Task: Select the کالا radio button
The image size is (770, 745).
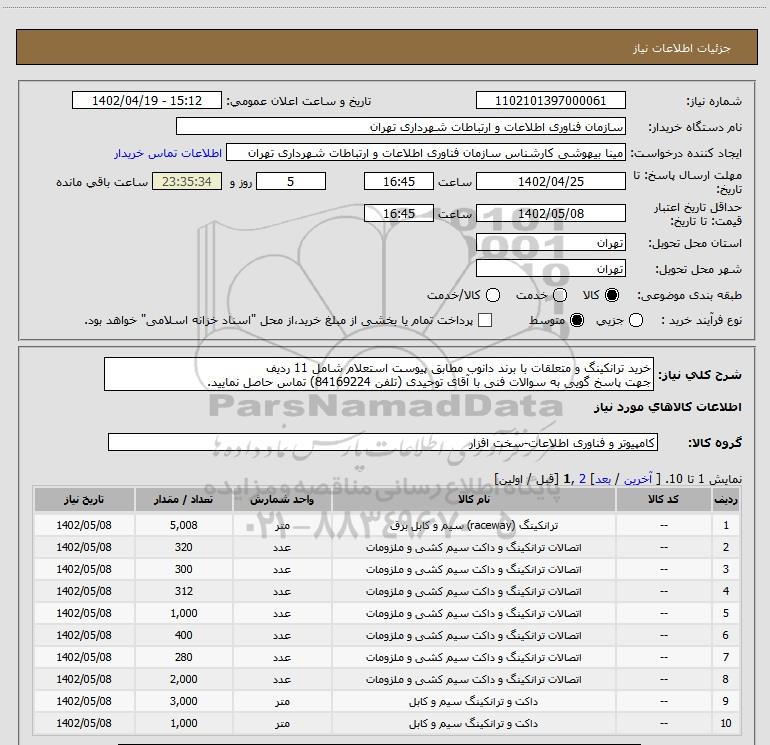Action: pyautogui.click(x=612, y=295)
